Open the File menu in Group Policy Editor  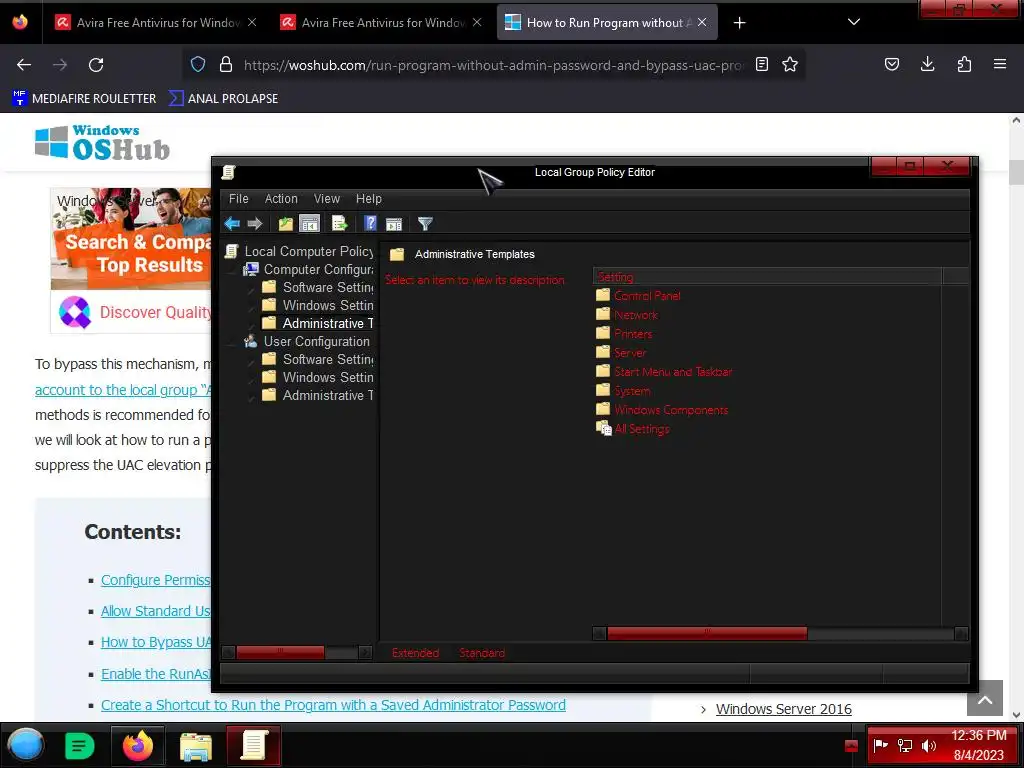coord(238,199)
